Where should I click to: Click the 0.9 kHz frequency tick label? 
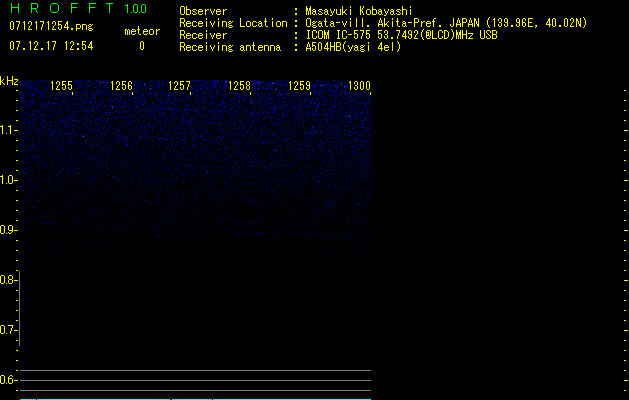[x=9, y=229]
